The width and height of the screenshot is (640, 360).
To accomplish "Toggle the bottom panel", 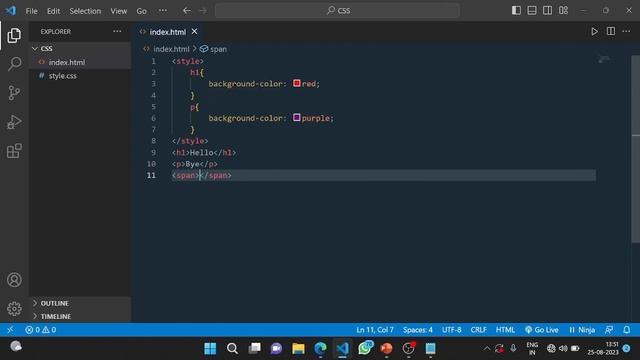I will click(x=532, y=11).
